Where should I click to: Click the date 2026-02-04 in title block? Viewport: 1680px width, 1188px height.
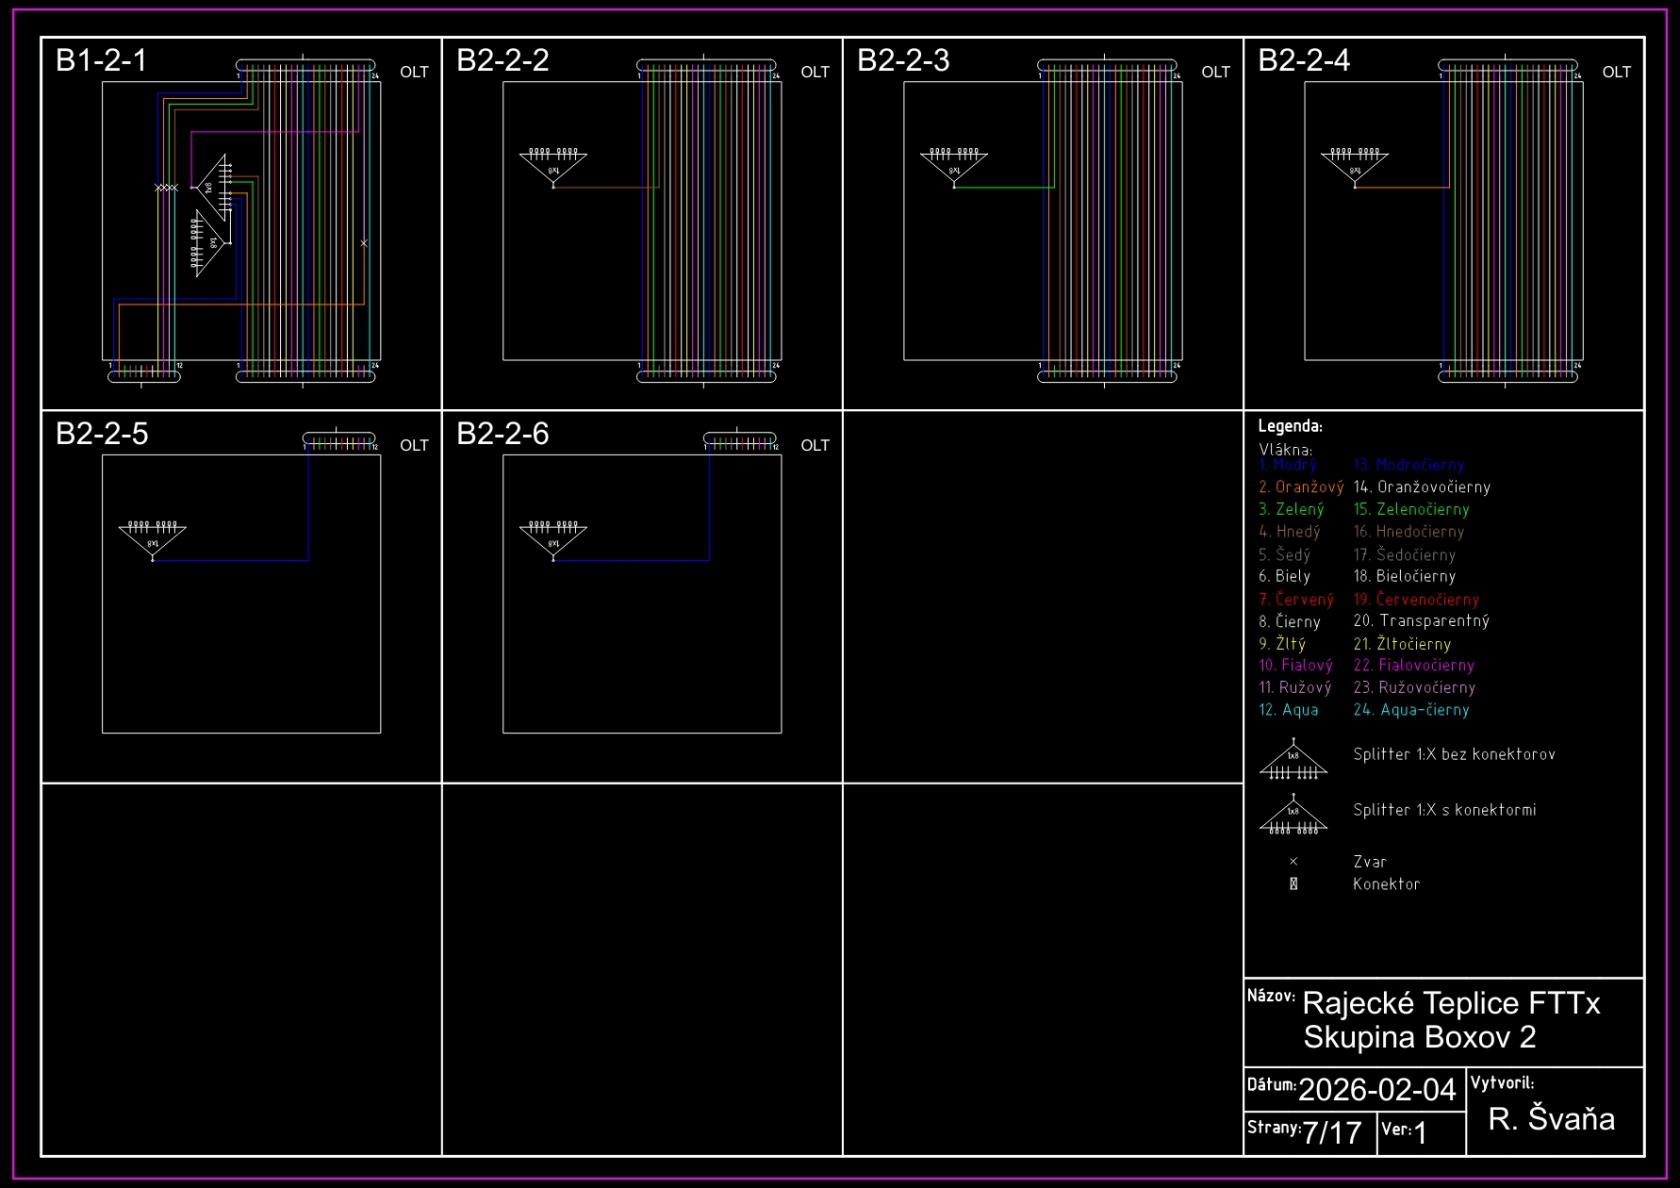pyautogui.click(x=1376, y=1090)
